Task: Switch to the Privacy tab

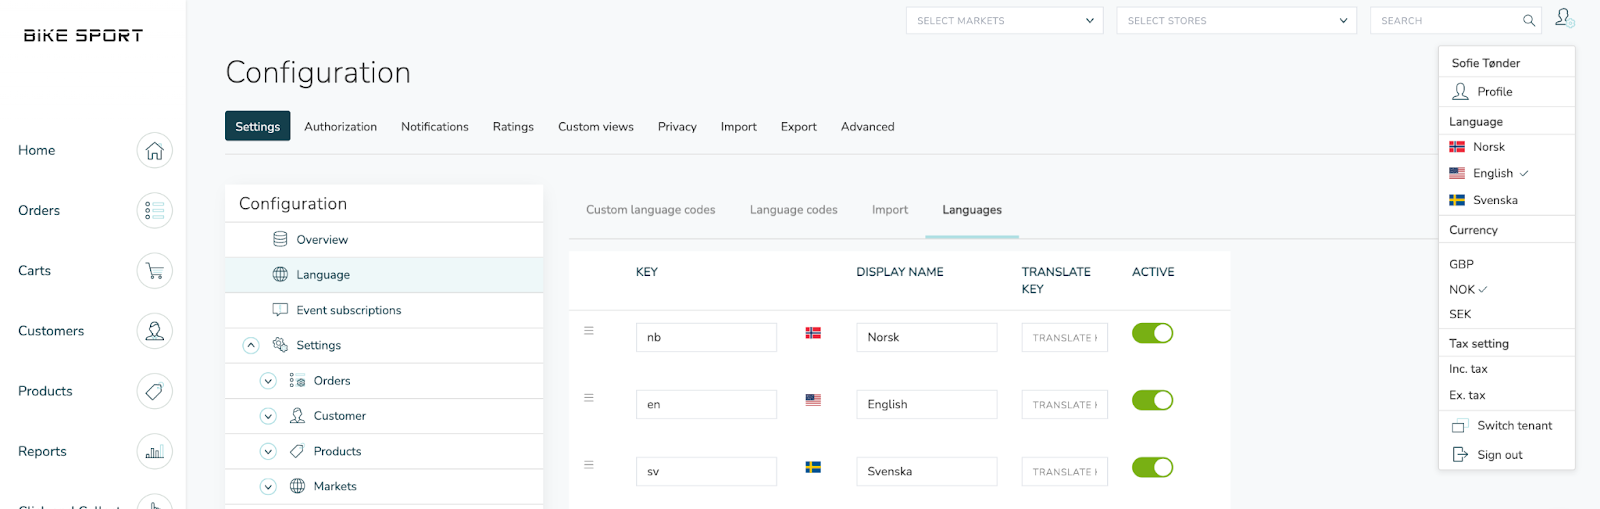Action: [677, 127]
